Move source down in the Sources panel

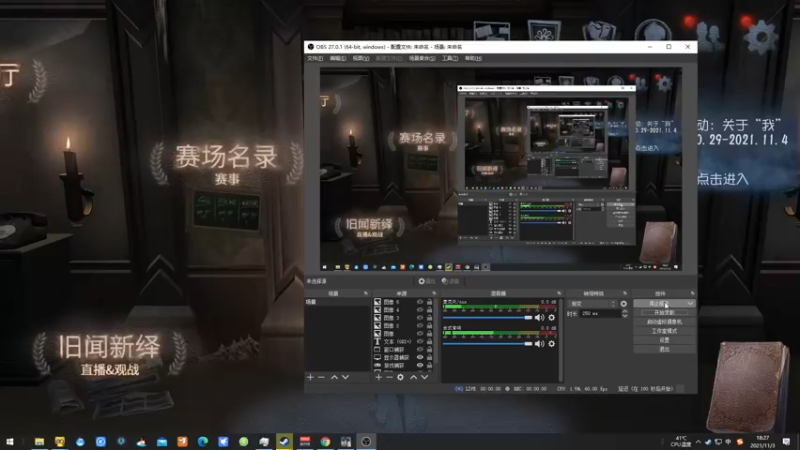(x=424, y=377)
